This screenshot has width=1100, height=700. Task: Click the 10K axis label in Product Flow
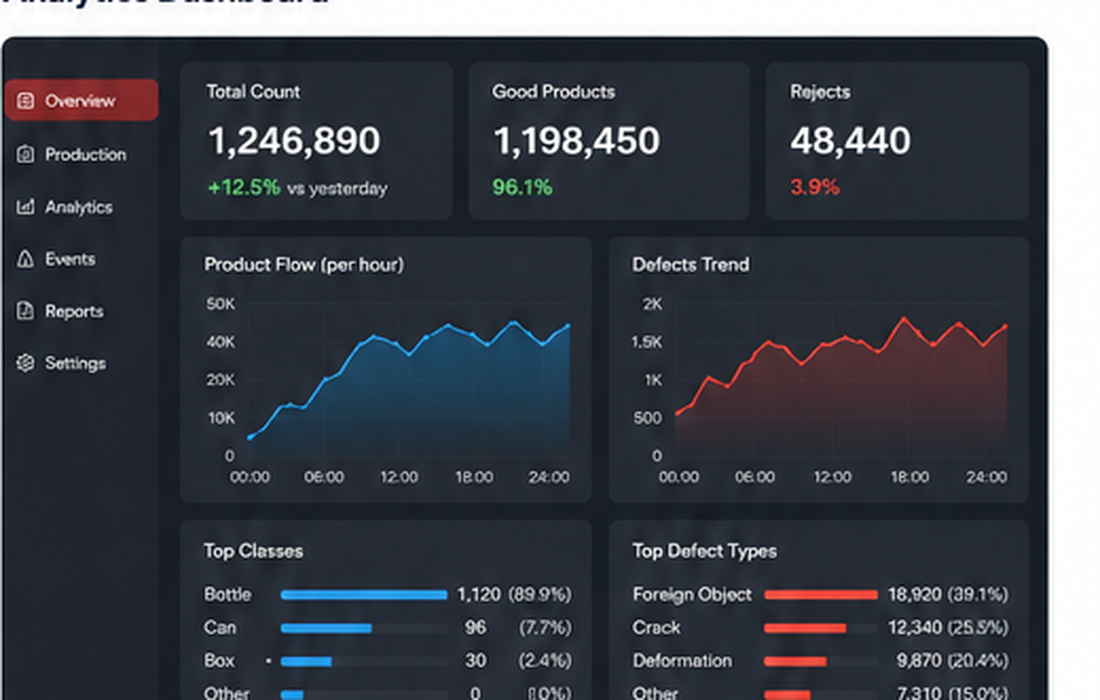(222, 418)
